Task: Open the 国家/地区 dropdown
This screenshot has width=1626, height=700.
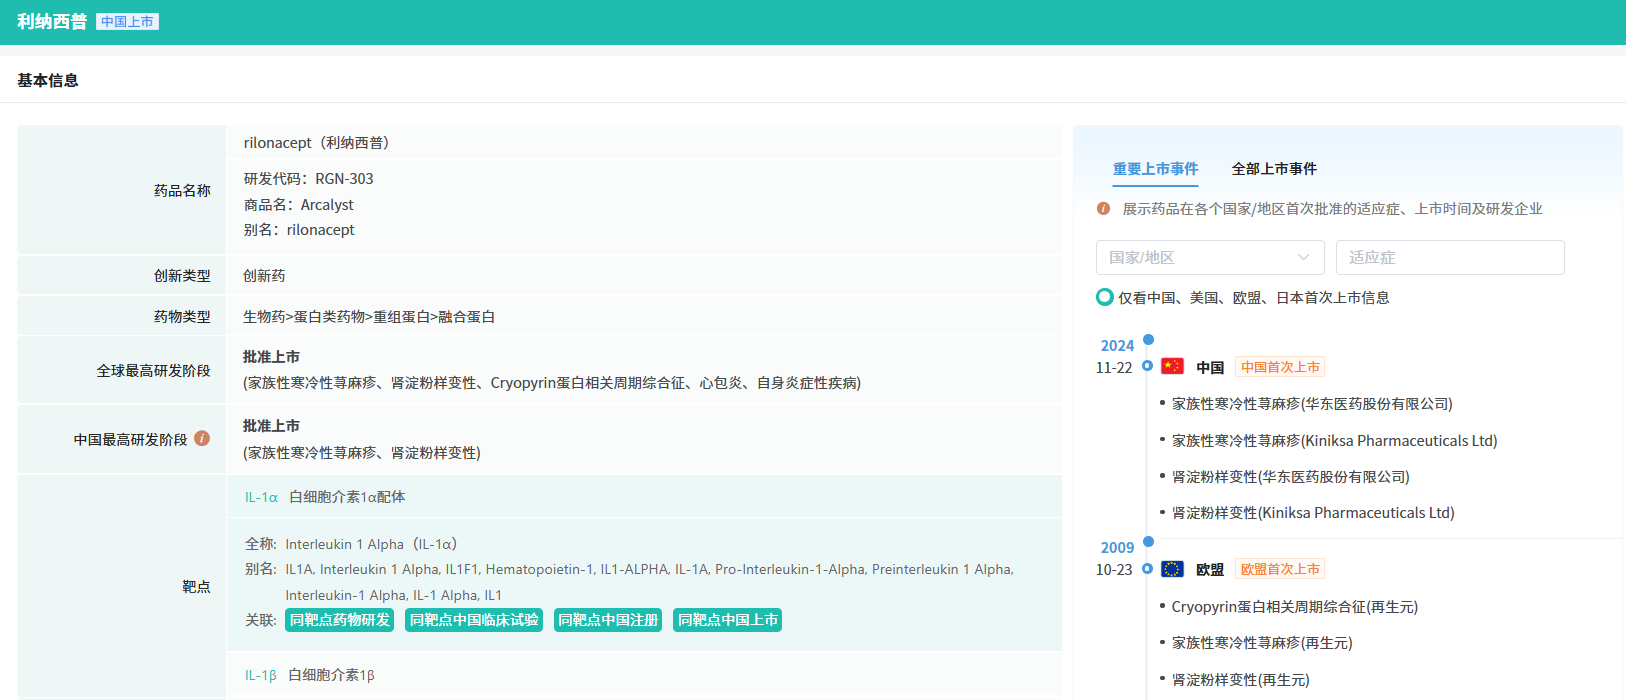Action: coord(1209,257)
